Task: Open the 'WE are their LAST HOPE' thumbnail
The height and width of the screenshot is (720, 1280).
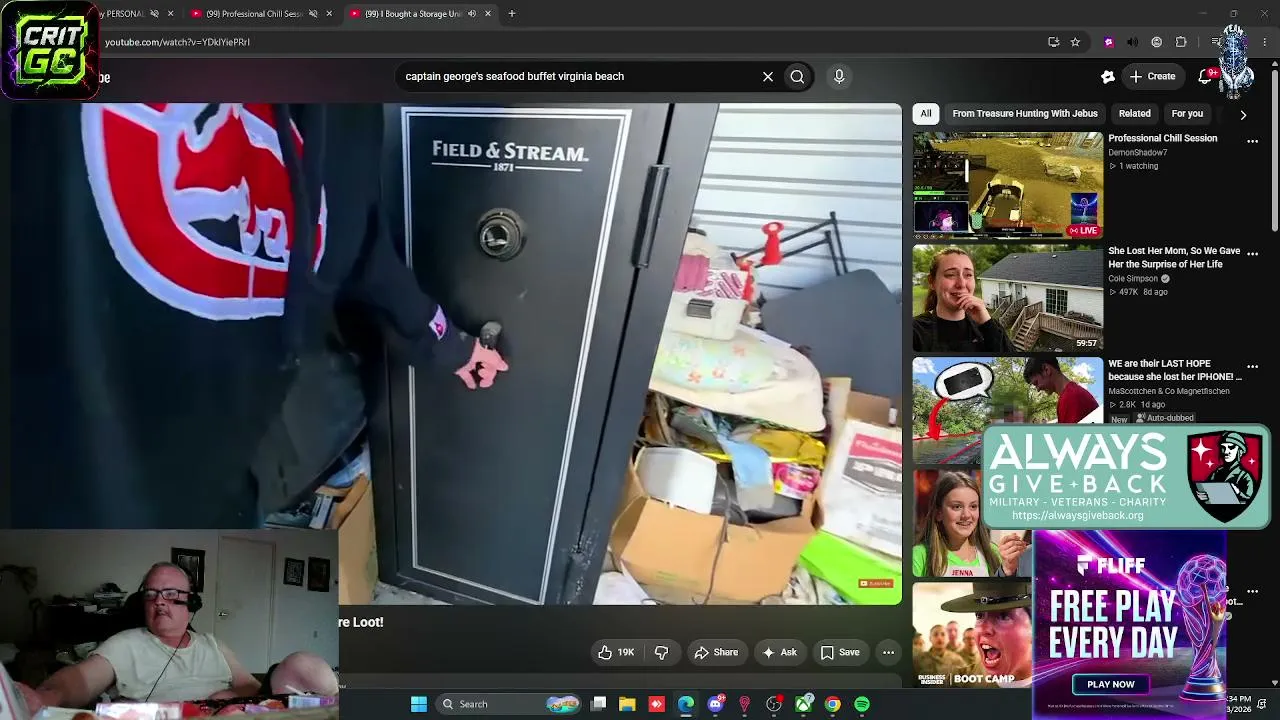Action: [1007, 410]
